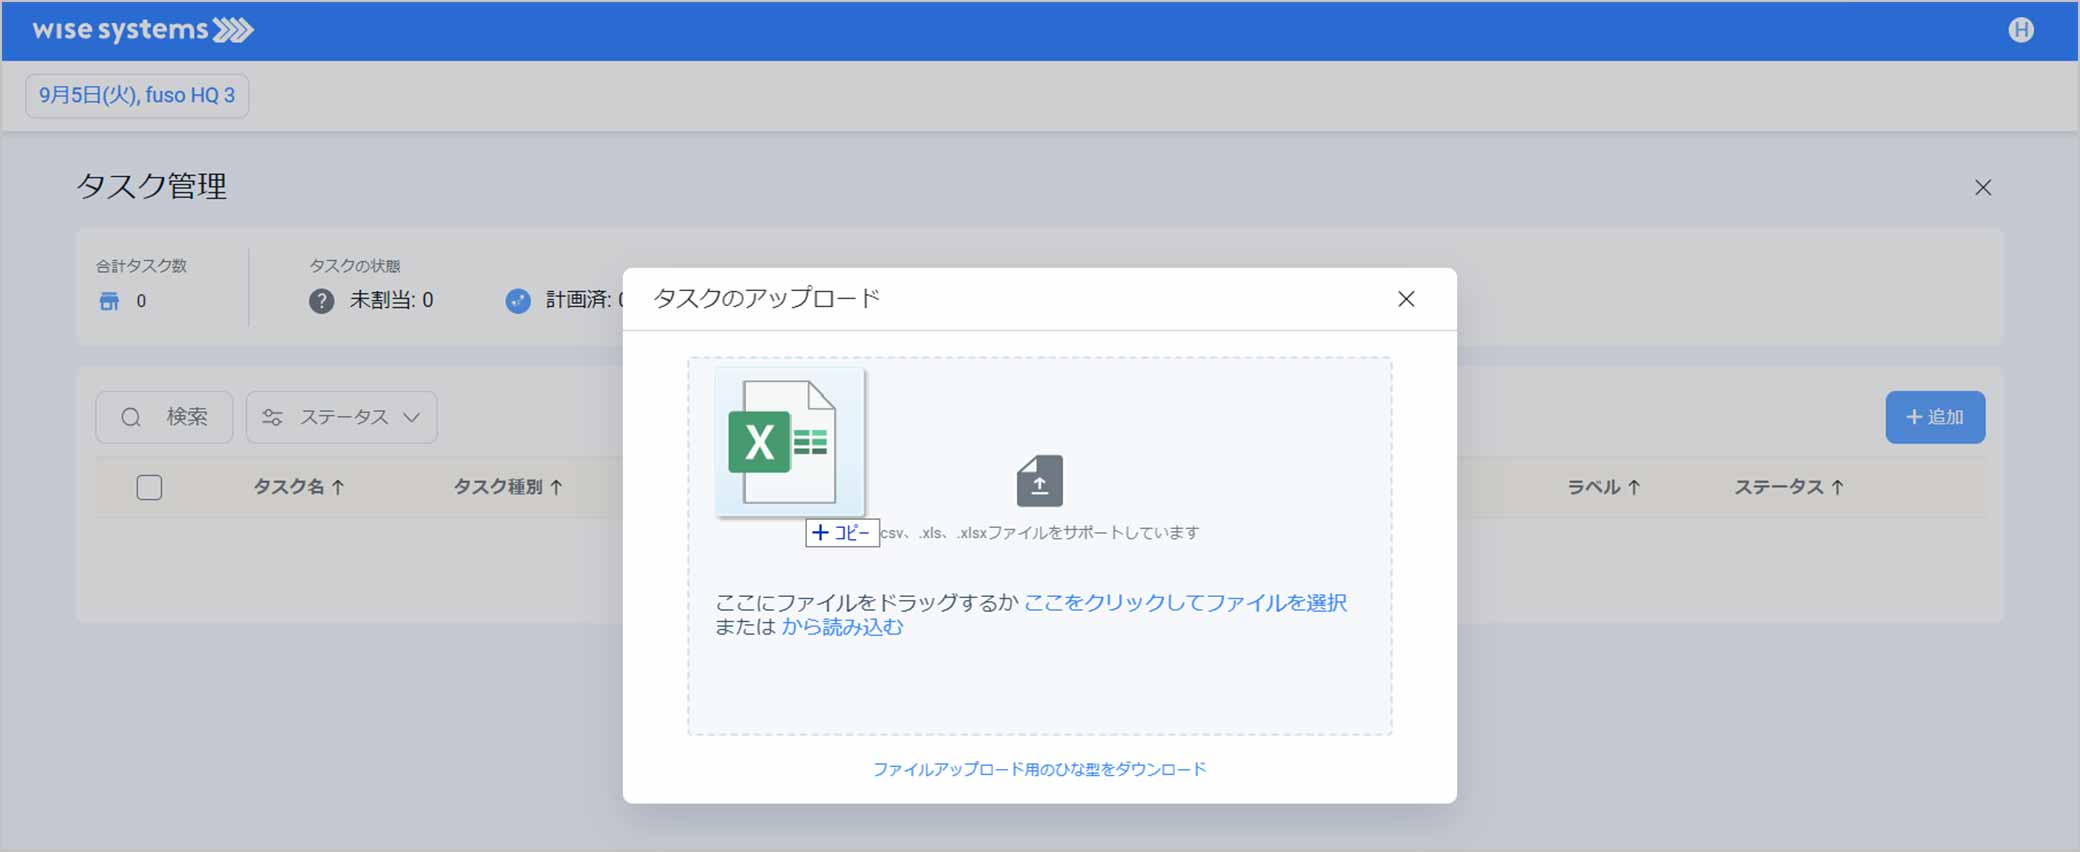
Task: Click the ＋追加 button
Action: click(1934, 417)
